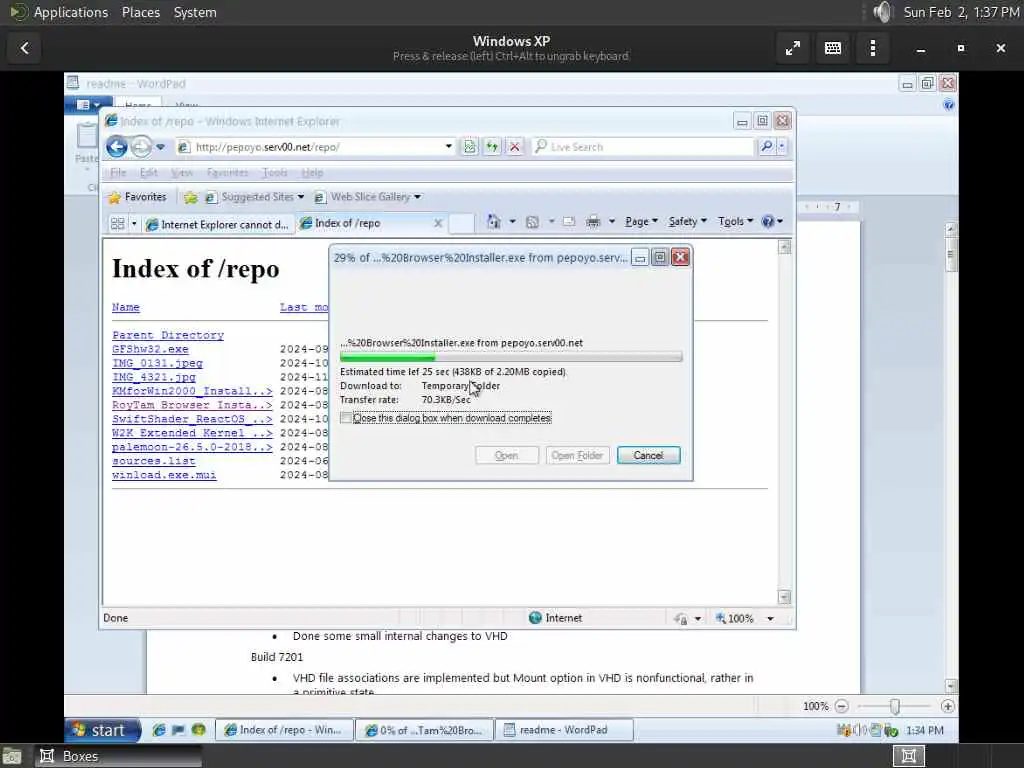The width and height of the screenshot is (1024, 768).
Task: Click the Print icon in IE toolbar
Action: tap(593, 222)
